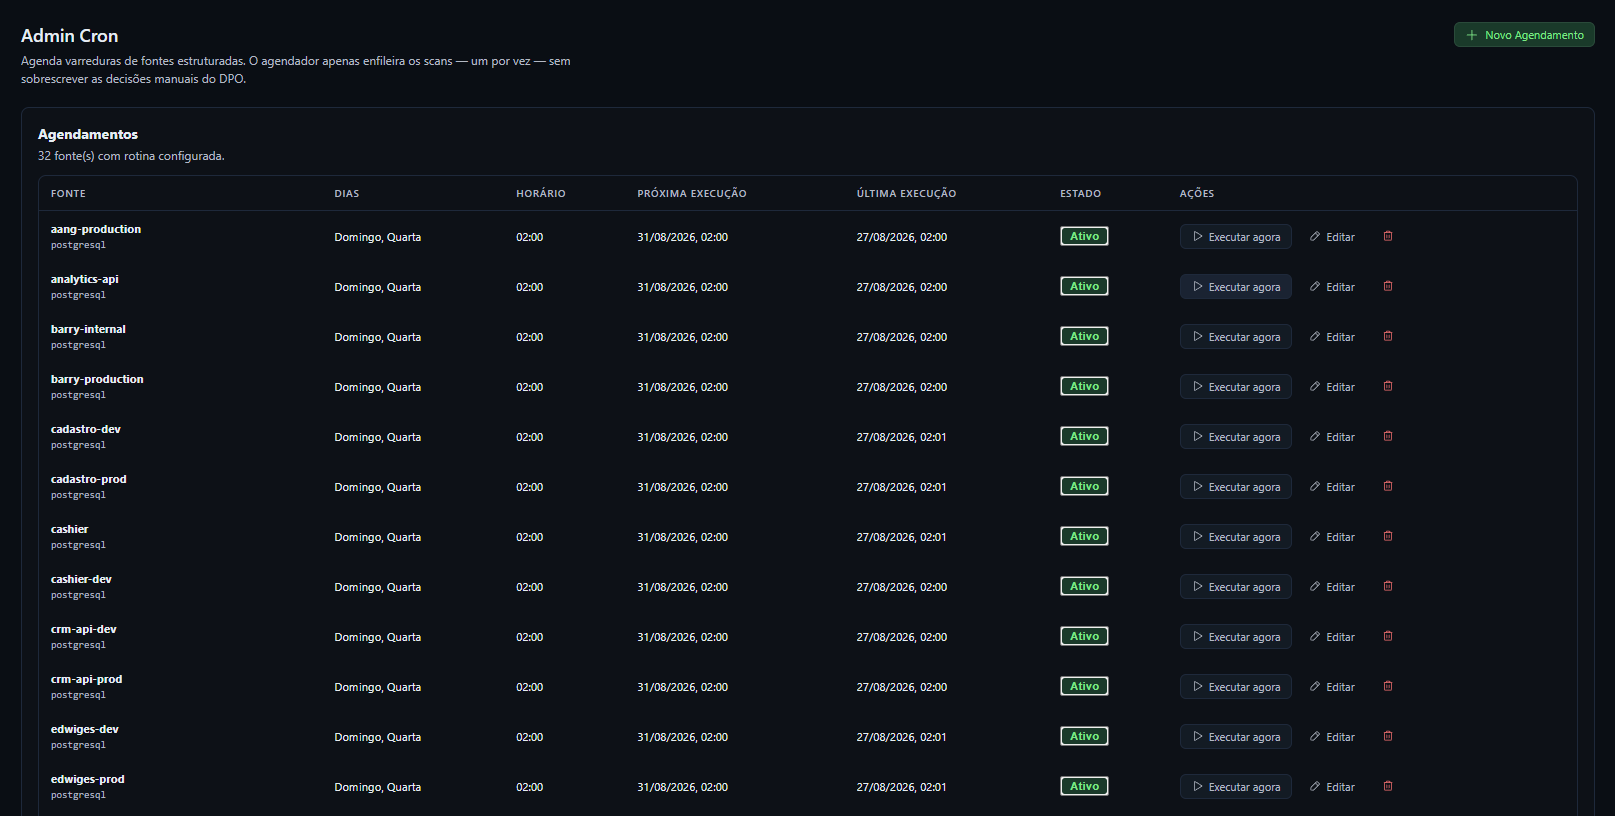
Task: Open Editar for barry-production
Action: tap(1332, 387)
